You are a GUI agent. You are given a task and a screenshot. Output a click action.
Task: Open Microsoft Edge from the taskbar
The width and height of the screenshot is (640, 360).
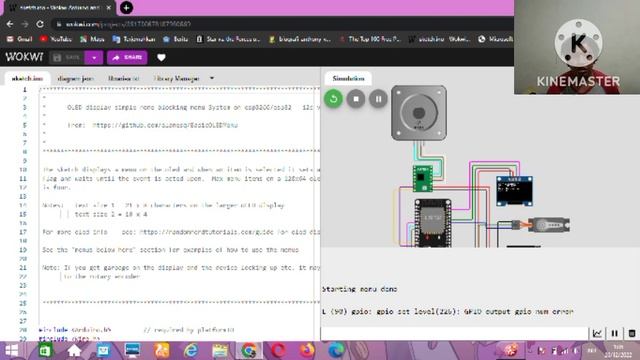tap(336, 351)
